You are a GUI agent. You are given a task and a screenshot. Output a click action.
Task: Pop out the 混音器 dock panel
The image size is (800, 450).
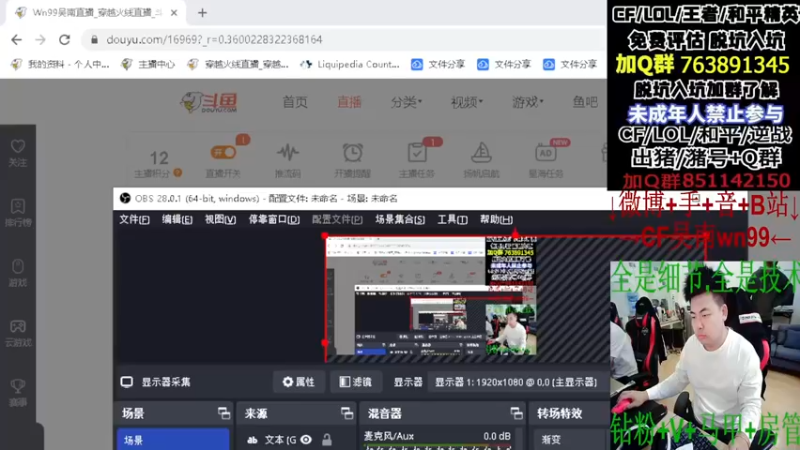tap(516, 413)
